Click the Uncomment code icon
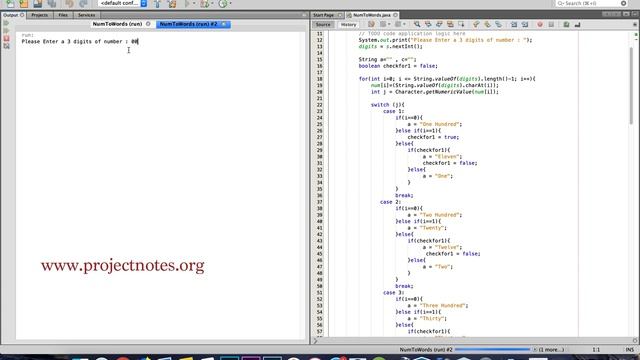The width and height of the screenshot is (640, 360). [577, 25]
